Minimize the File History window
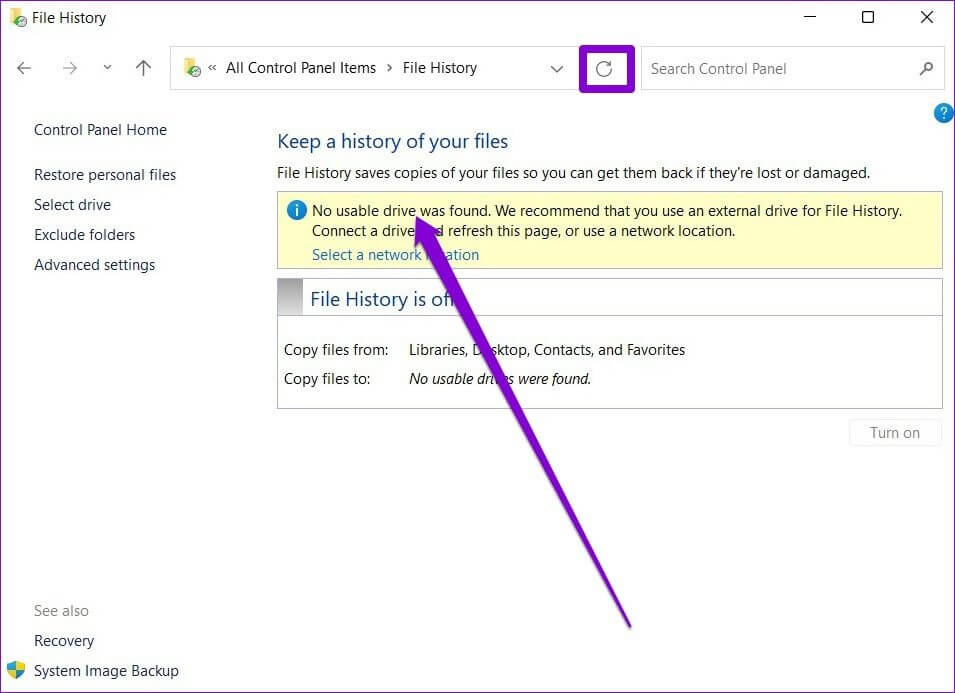955x693 pixels. [810, 17]
